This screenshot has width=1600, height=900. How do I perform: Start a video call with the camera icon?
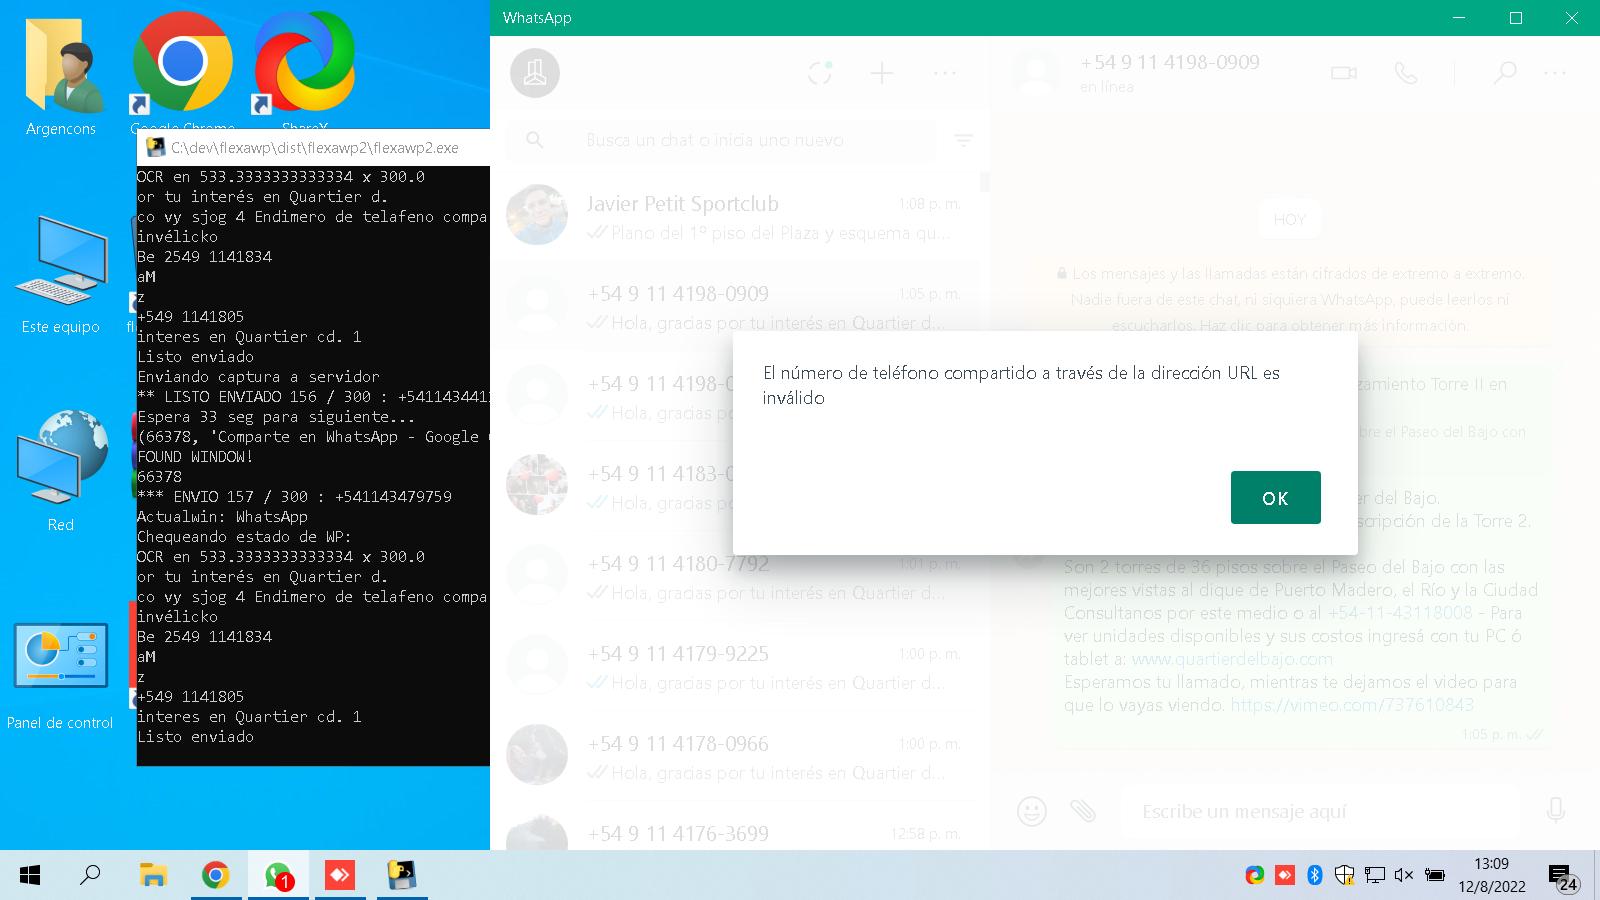click(1344, 73)
